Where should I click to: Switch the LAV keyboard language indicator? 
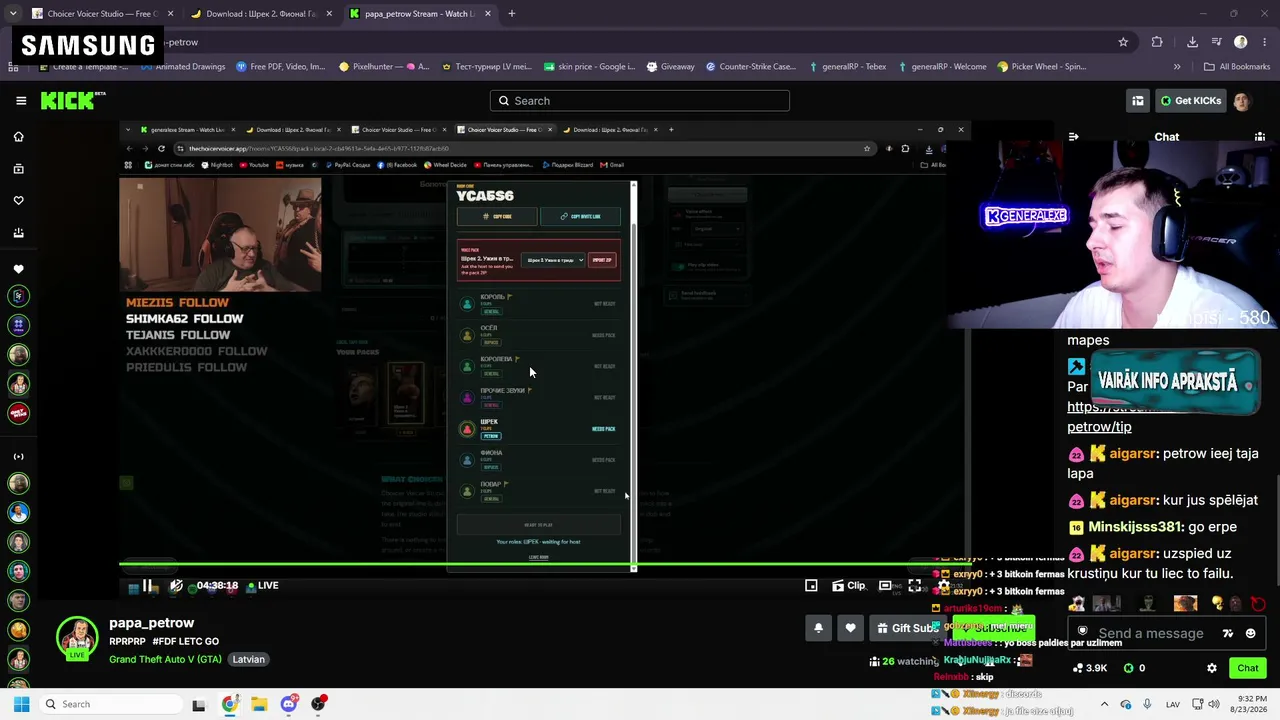click(x=1173, y=704)
